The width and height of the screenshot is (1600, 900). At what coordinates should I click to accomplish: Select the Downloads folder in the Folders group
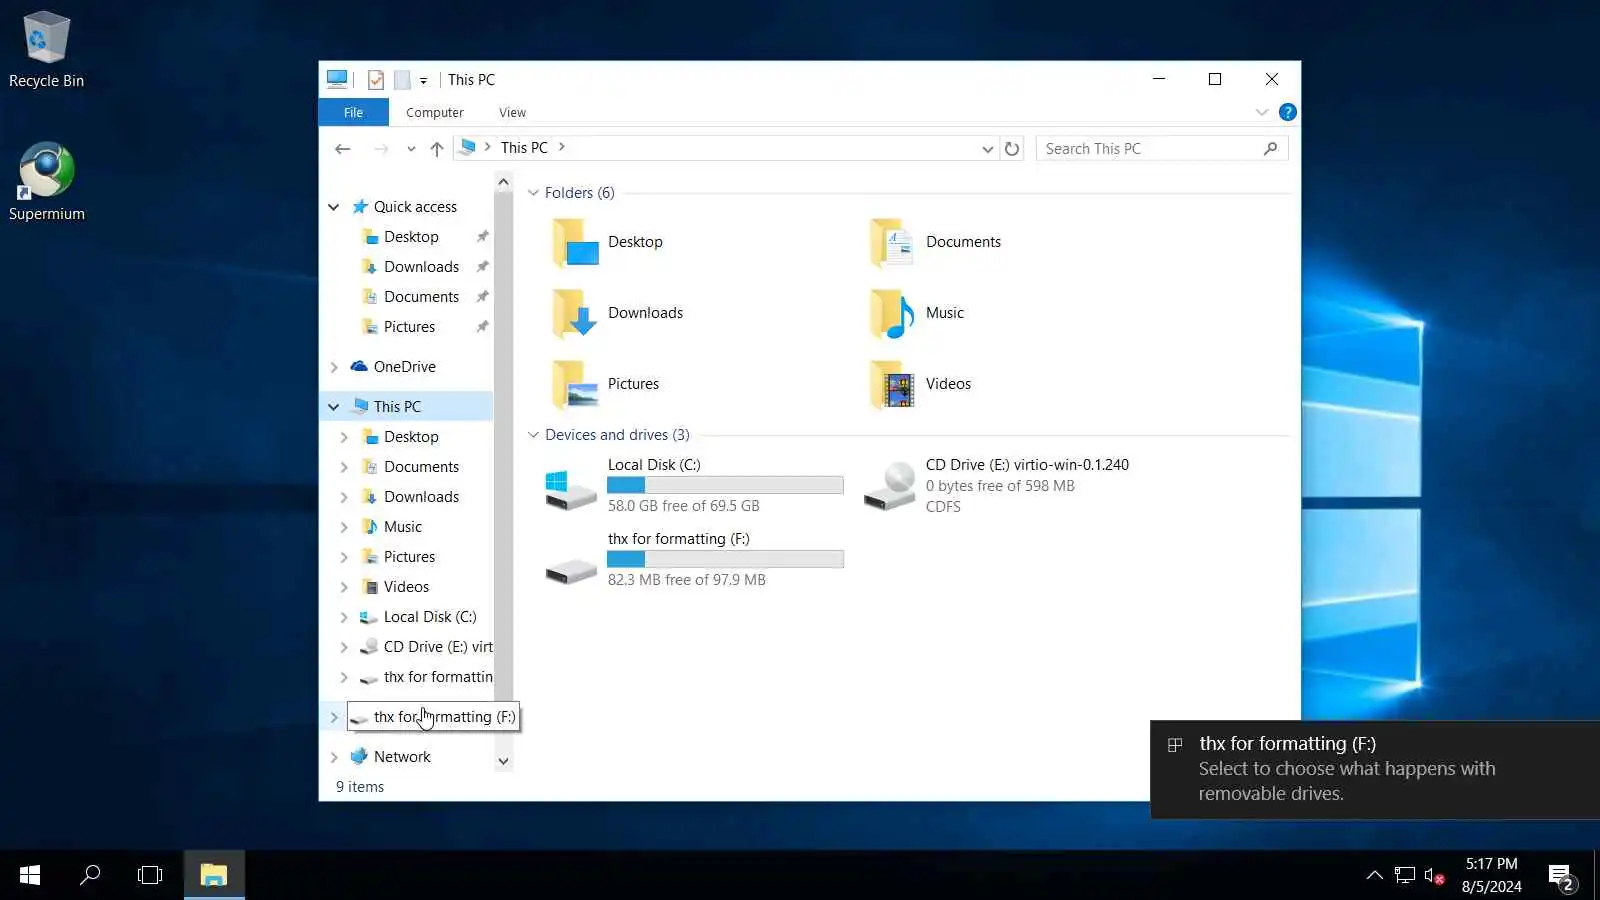click(x=617, y=313)
